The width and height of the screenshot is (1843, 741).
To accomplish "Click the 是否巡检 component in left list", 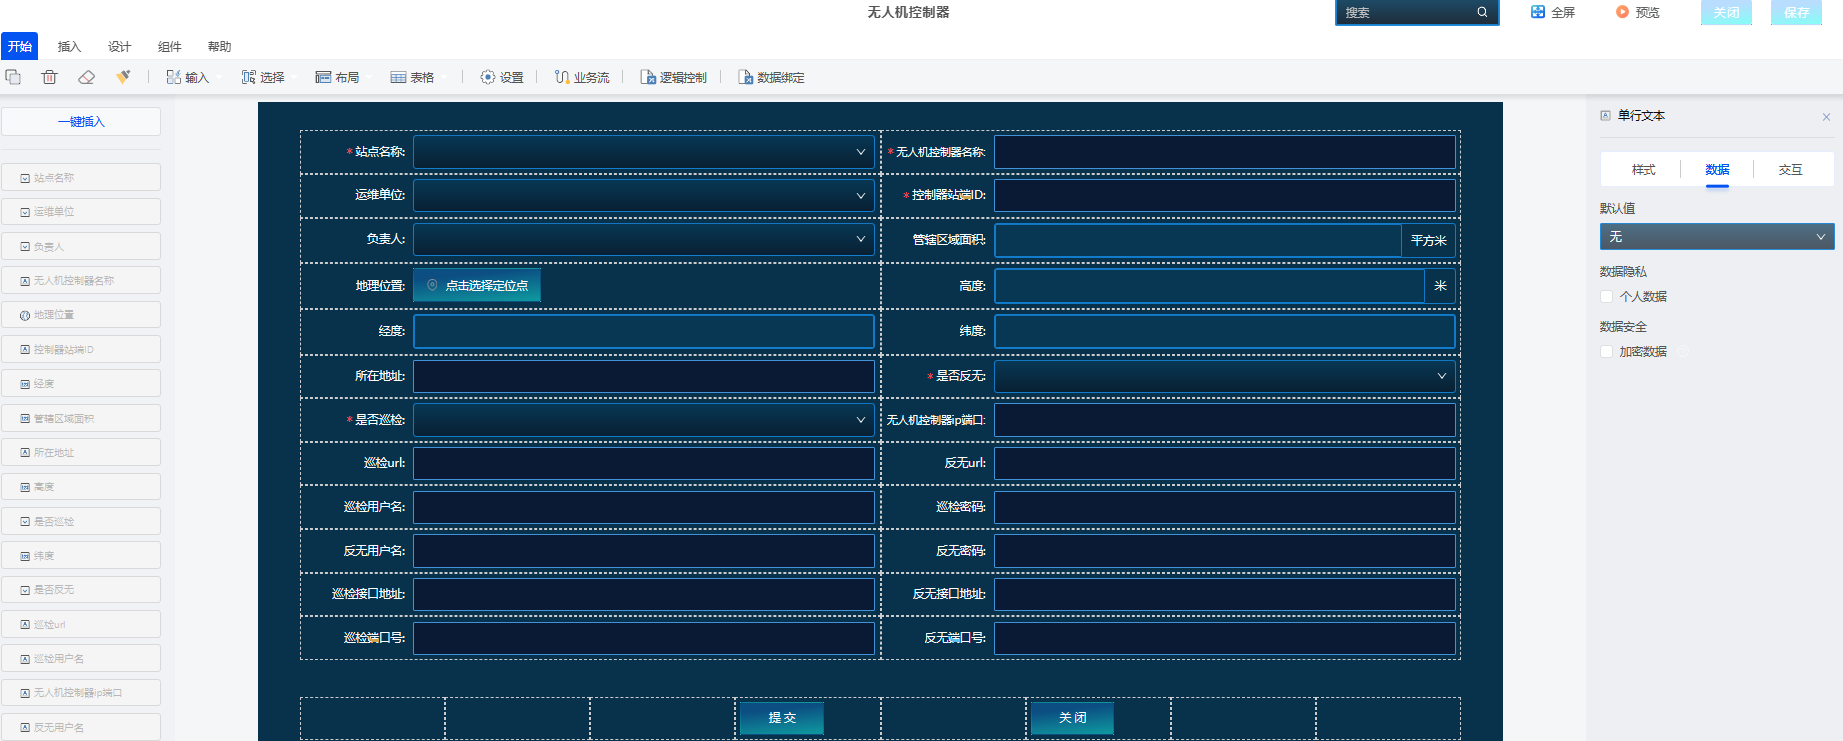I will [x=81, y=521].
